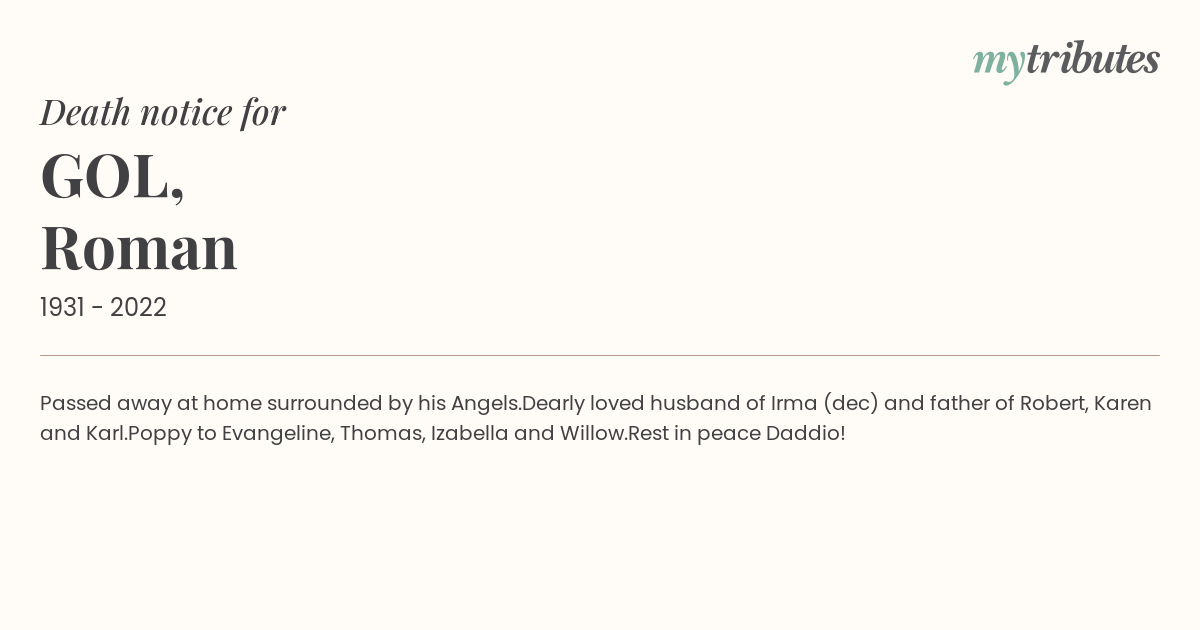Viewport: 1200px width, 630px height.
Task: Select the green "my" in the logo
Action: point(999,63)
